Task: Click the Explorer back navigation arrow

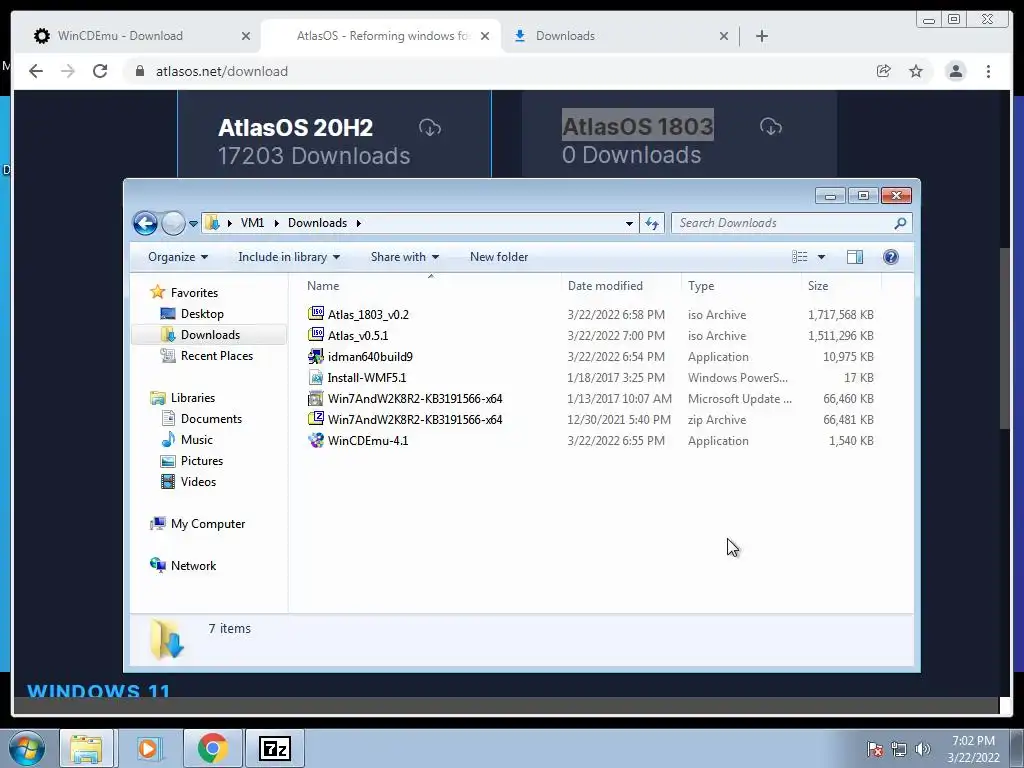Action: [145, 223]
